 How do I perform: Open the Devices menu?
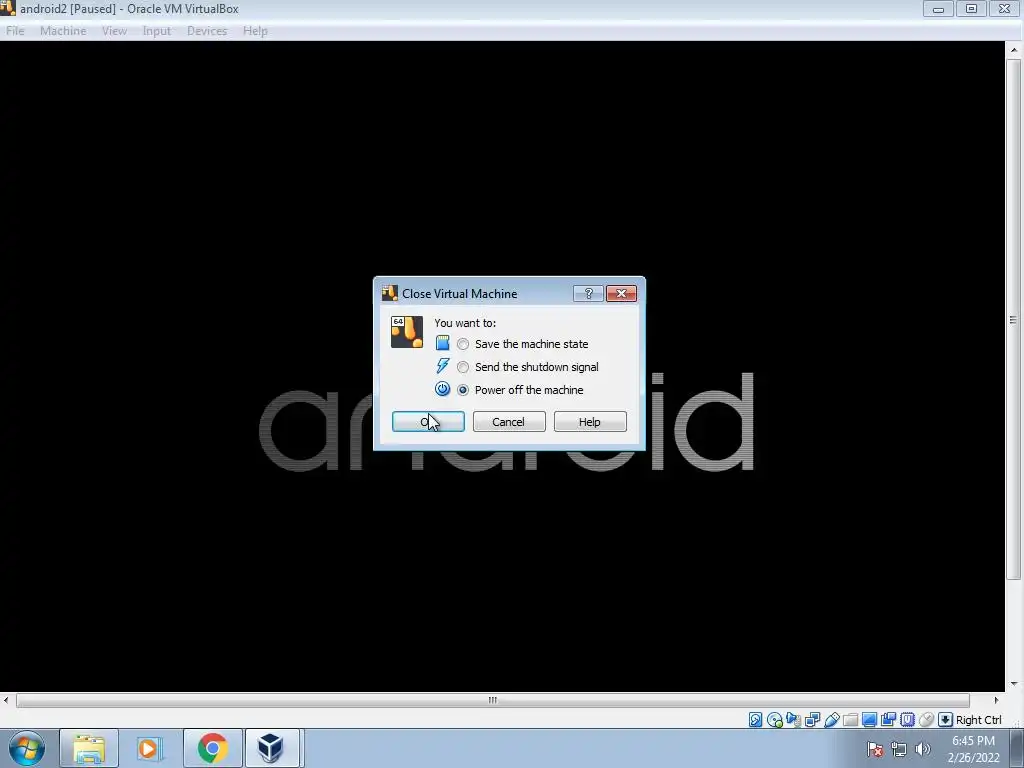[x=207, y=31]
